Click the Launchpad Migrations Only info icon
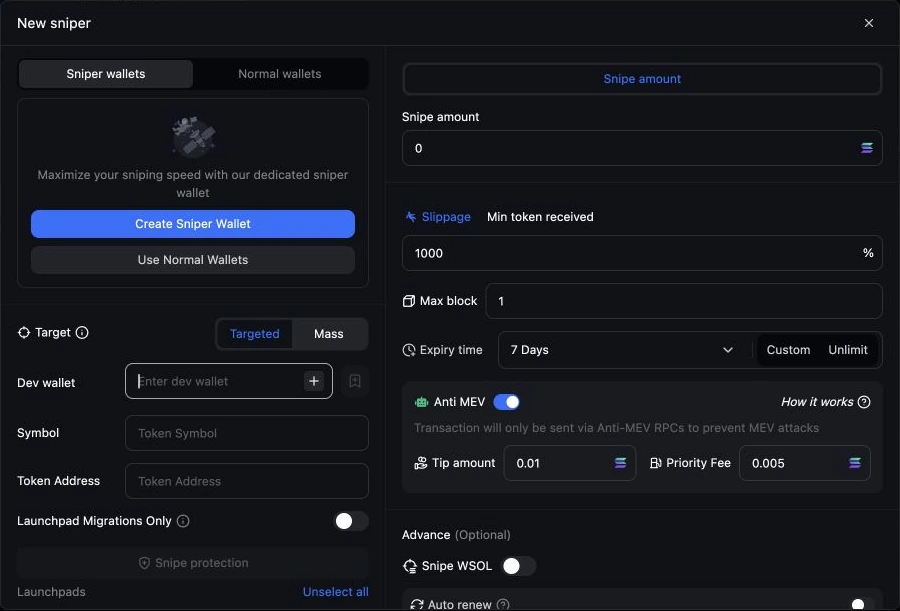The width and height of the screenshot is (900, 611). [183, 521]
